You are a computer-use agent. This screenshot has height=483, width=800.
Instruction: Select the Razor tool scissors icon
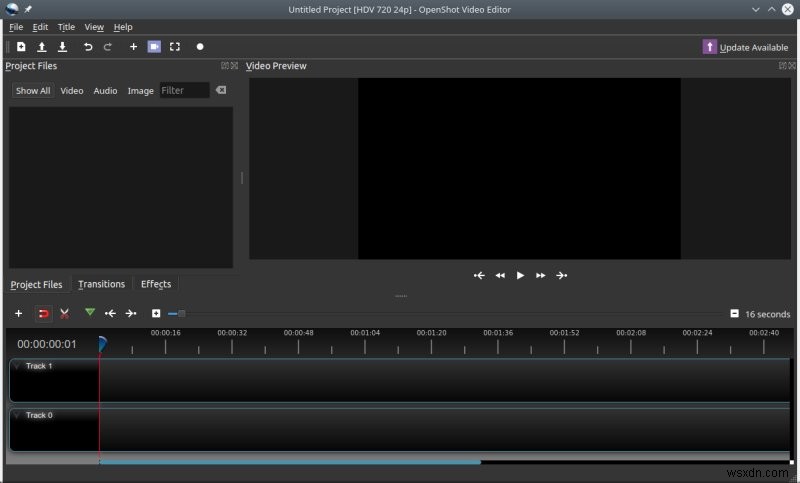[x=64, y=313]
